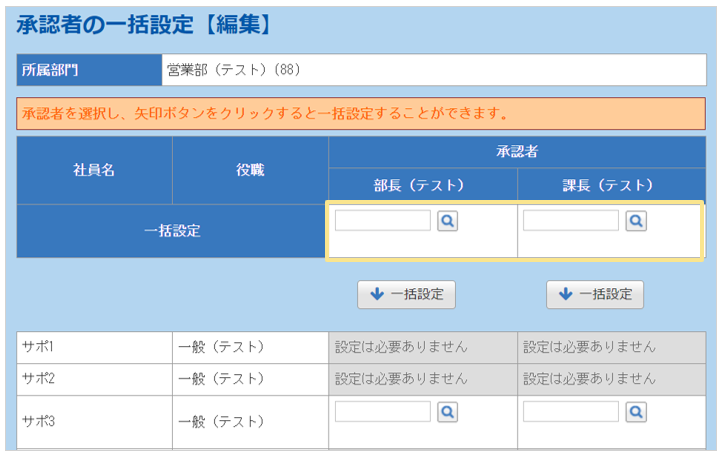Screen dimensions: 721x454
Task: Click the 営業部(テスト)(88) department field
Action: tap(433, 71)
